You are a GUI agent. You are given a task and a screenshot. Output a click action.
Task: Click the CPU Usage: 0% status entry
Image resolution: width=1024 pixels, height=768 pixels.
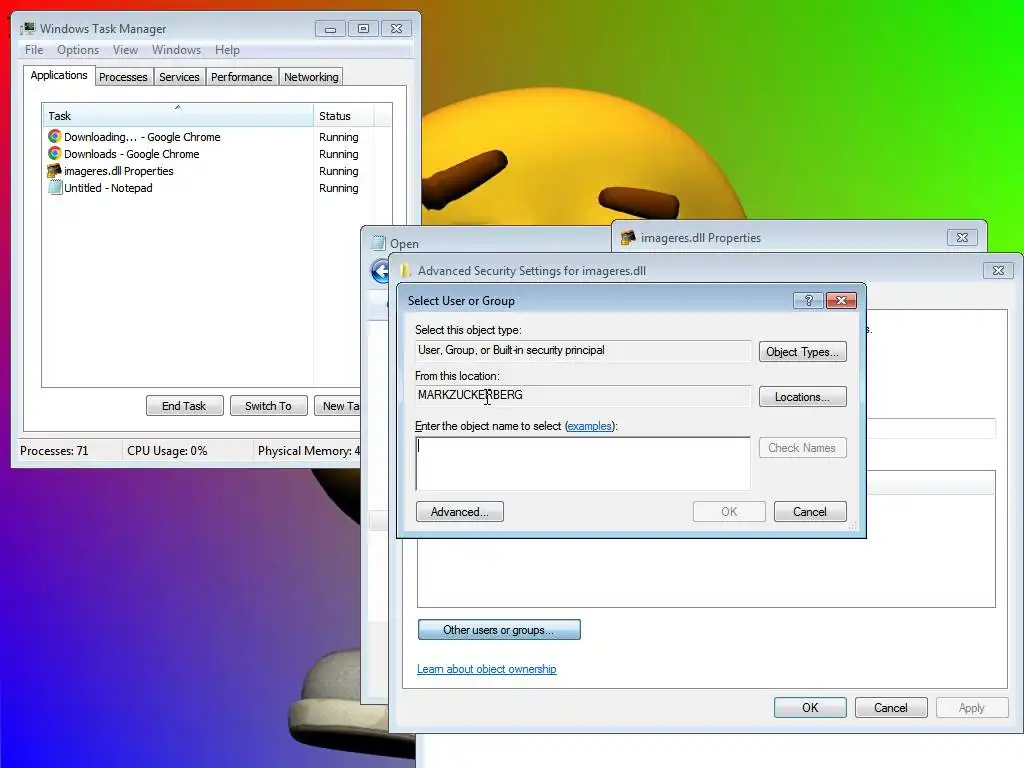click(x=167, y=451)
